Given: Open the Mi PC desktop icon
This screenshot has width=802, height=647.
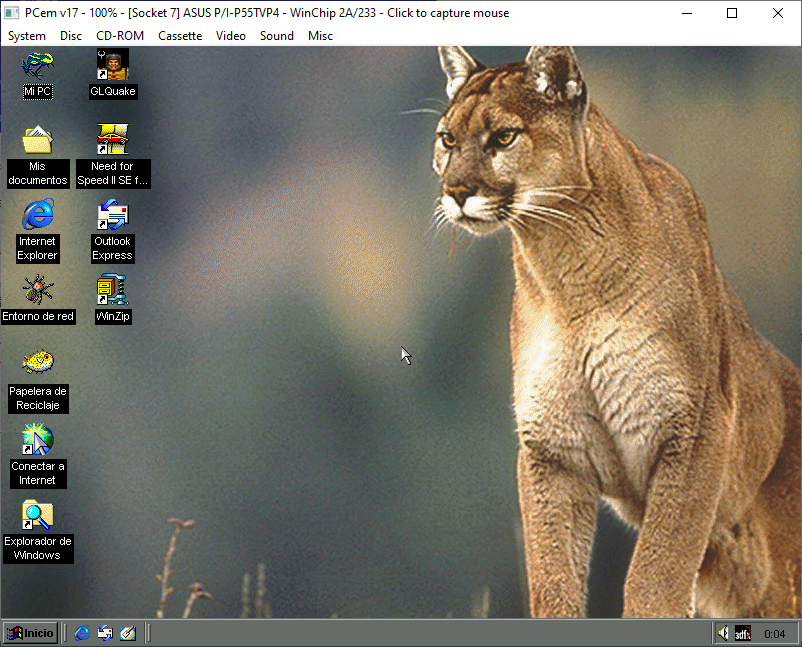Looking at the screenshot, I should coord(38,67).
